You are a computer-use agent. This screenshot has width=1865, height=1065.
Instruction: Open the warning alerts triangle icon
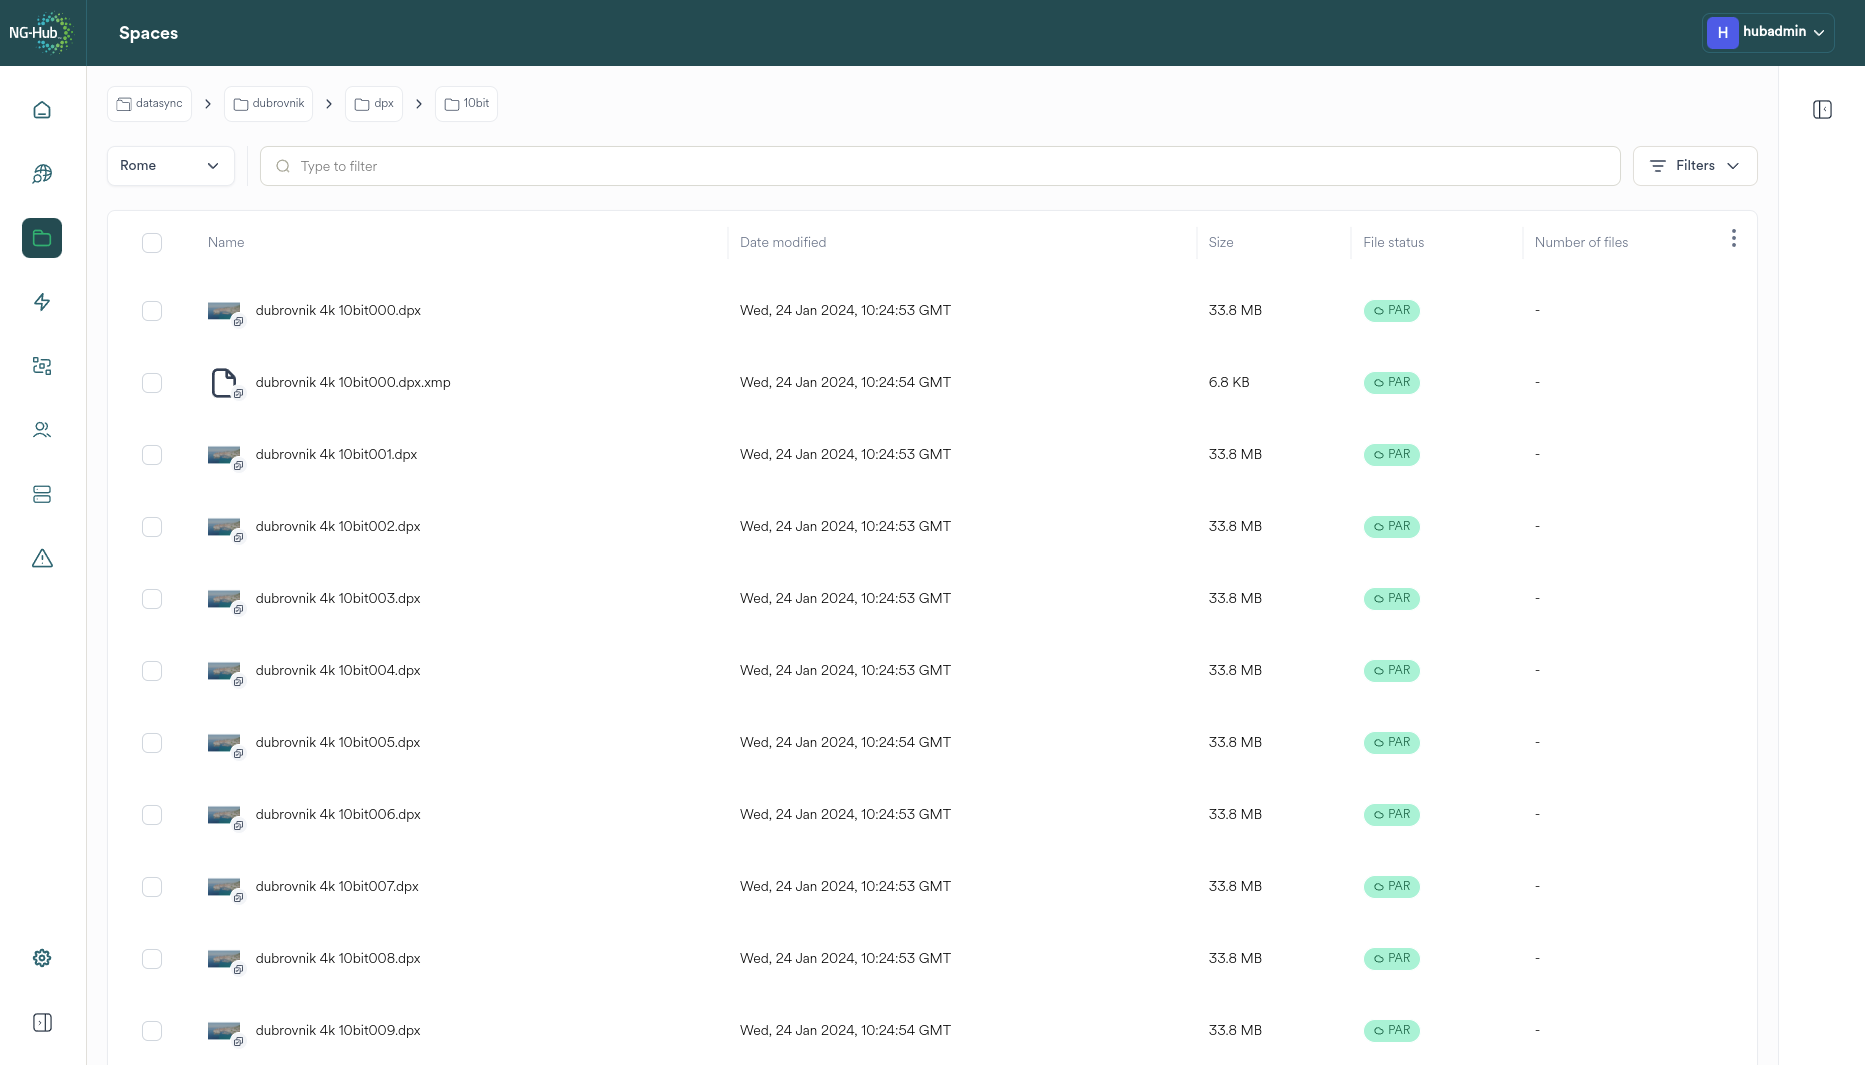[x=42, y=558]
